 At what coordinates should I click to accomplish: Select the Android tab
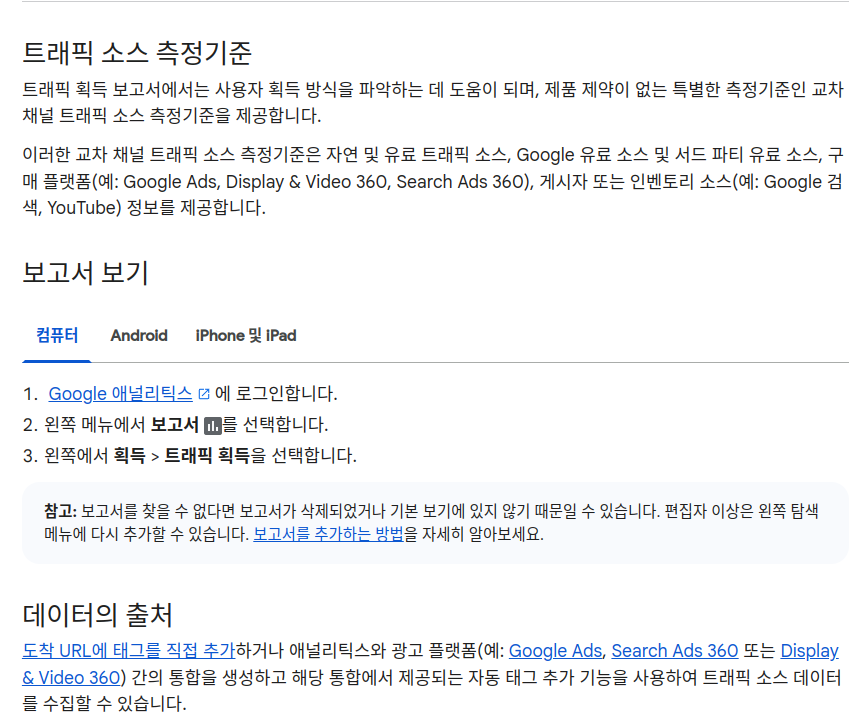coord(139,335)
